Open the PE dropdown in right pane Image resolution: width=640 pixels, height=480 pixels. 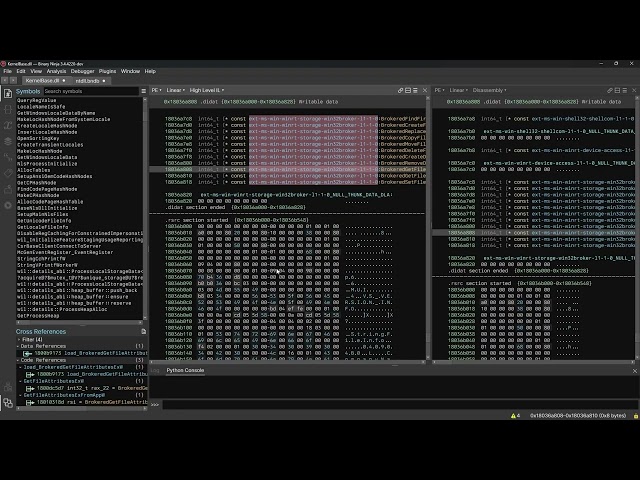(439, 90)
